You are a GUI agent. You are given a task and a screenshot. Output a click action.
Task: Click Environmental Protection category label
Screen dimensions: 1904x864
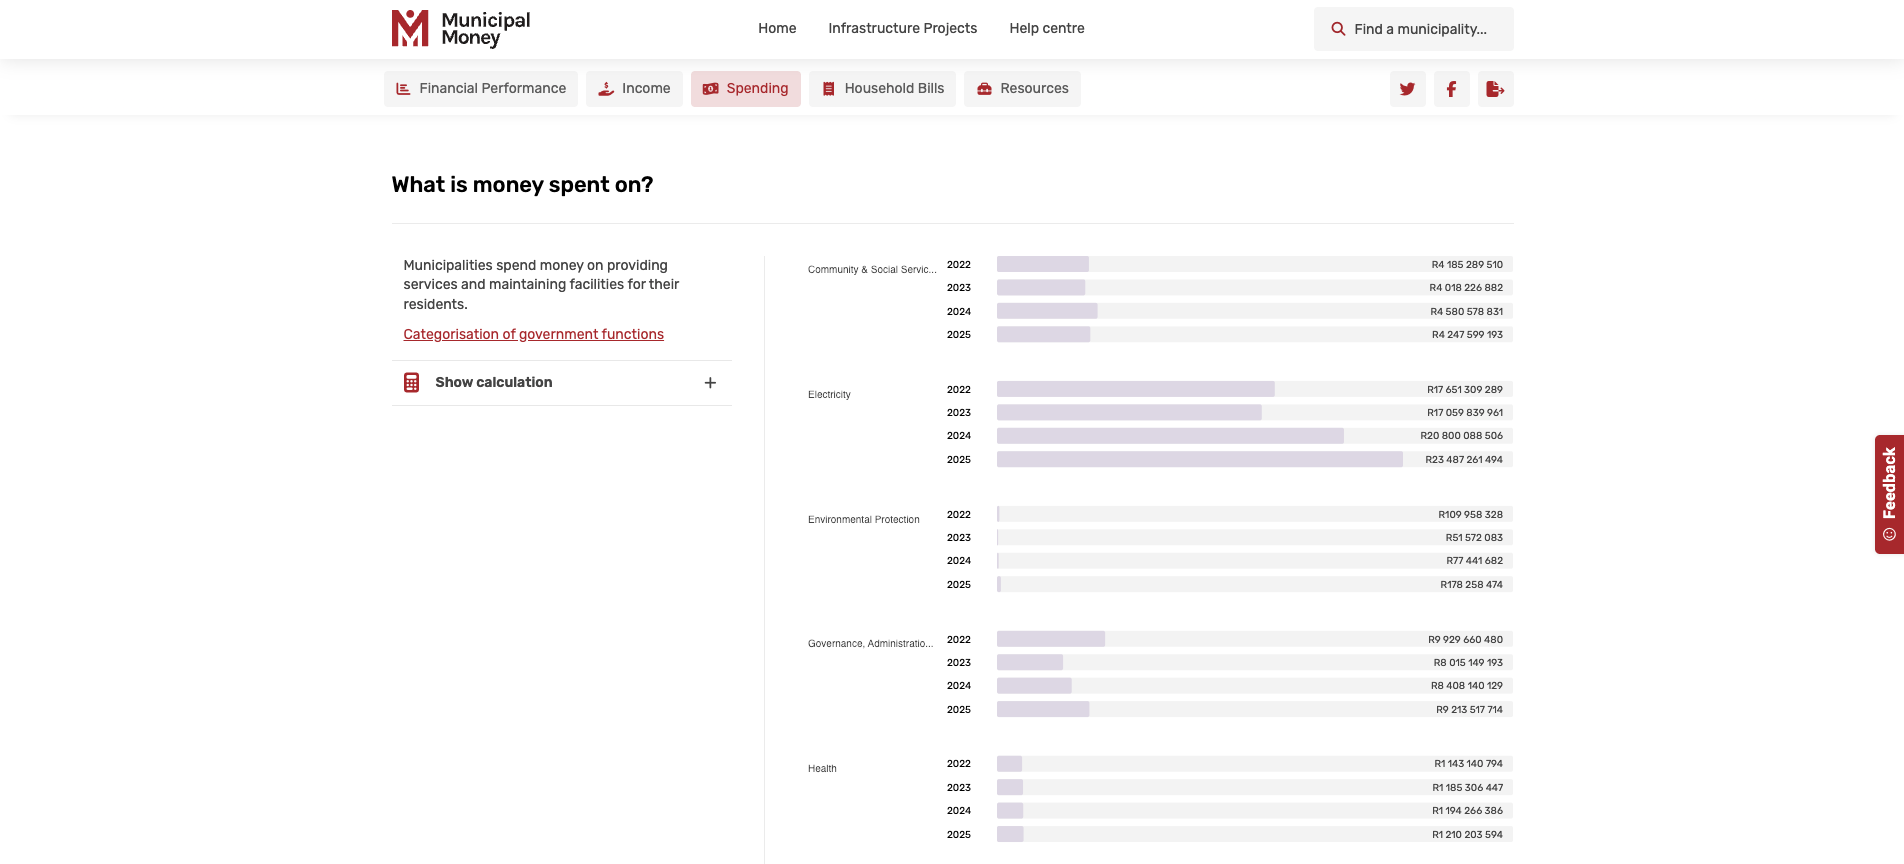[x=864, y=520]
